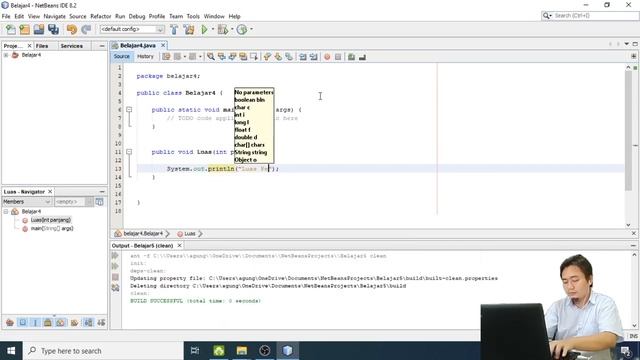This screenshot has width=640, height=360.
Task: Open File Explorer from the taskbar
Action: coord(242,351)
